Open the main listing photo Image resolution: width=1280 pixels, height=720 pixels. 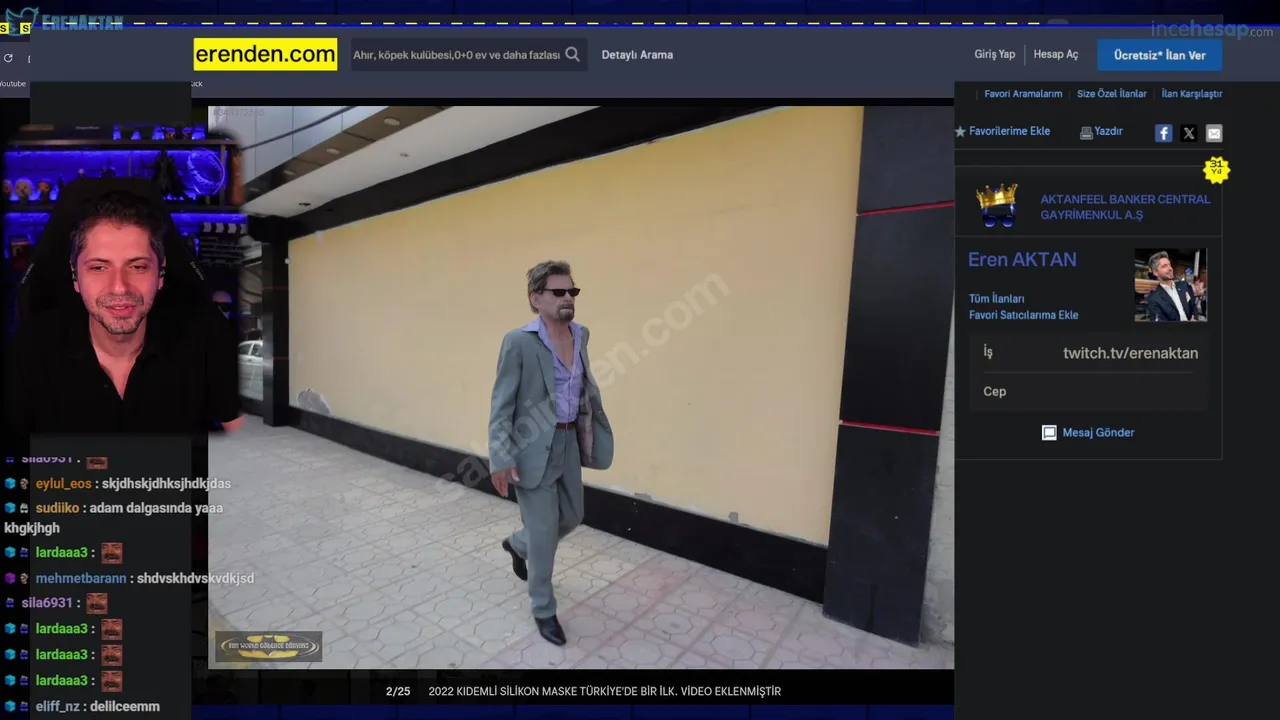(581, 387)
